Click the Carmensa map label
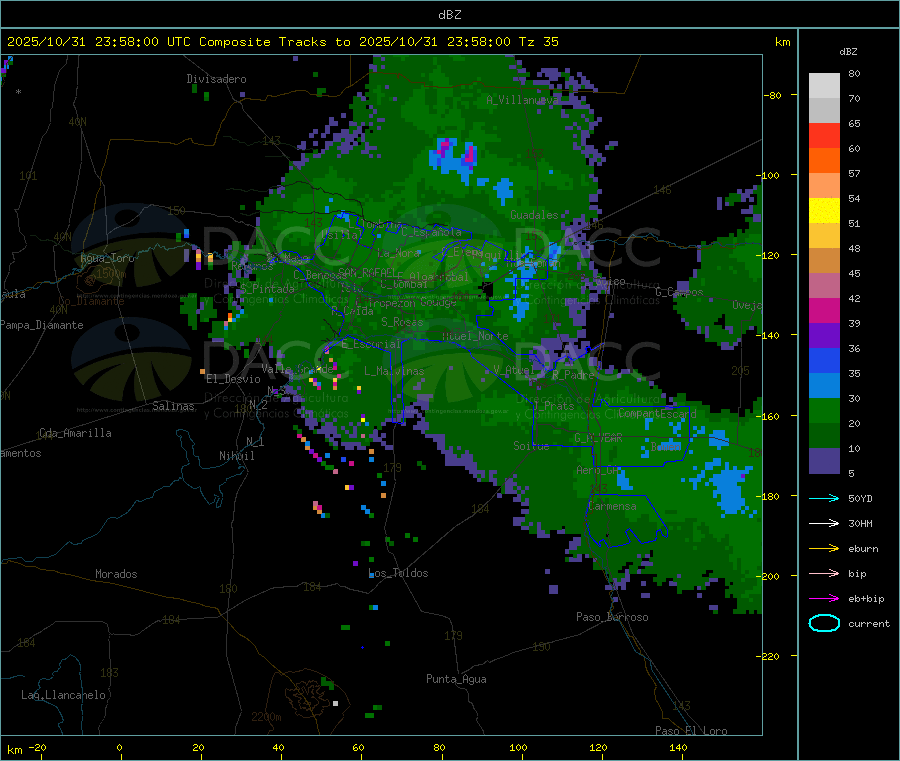Viewport: 900px width, 761px height. pos(612,506)
